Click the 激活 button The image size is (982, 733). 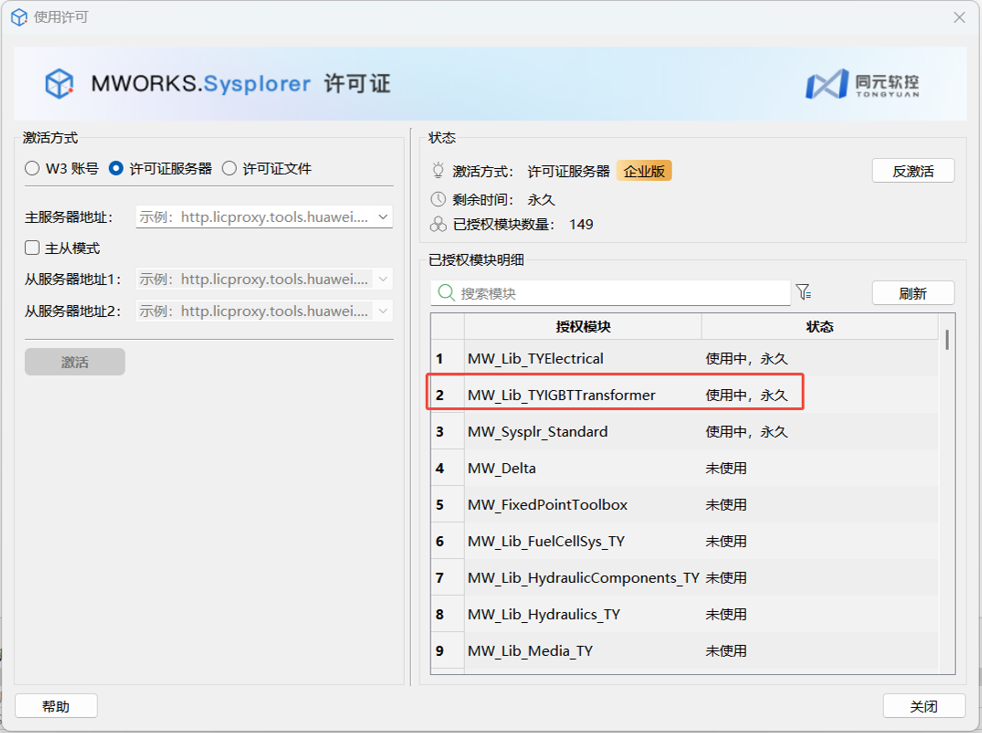(x=75, y=362)
